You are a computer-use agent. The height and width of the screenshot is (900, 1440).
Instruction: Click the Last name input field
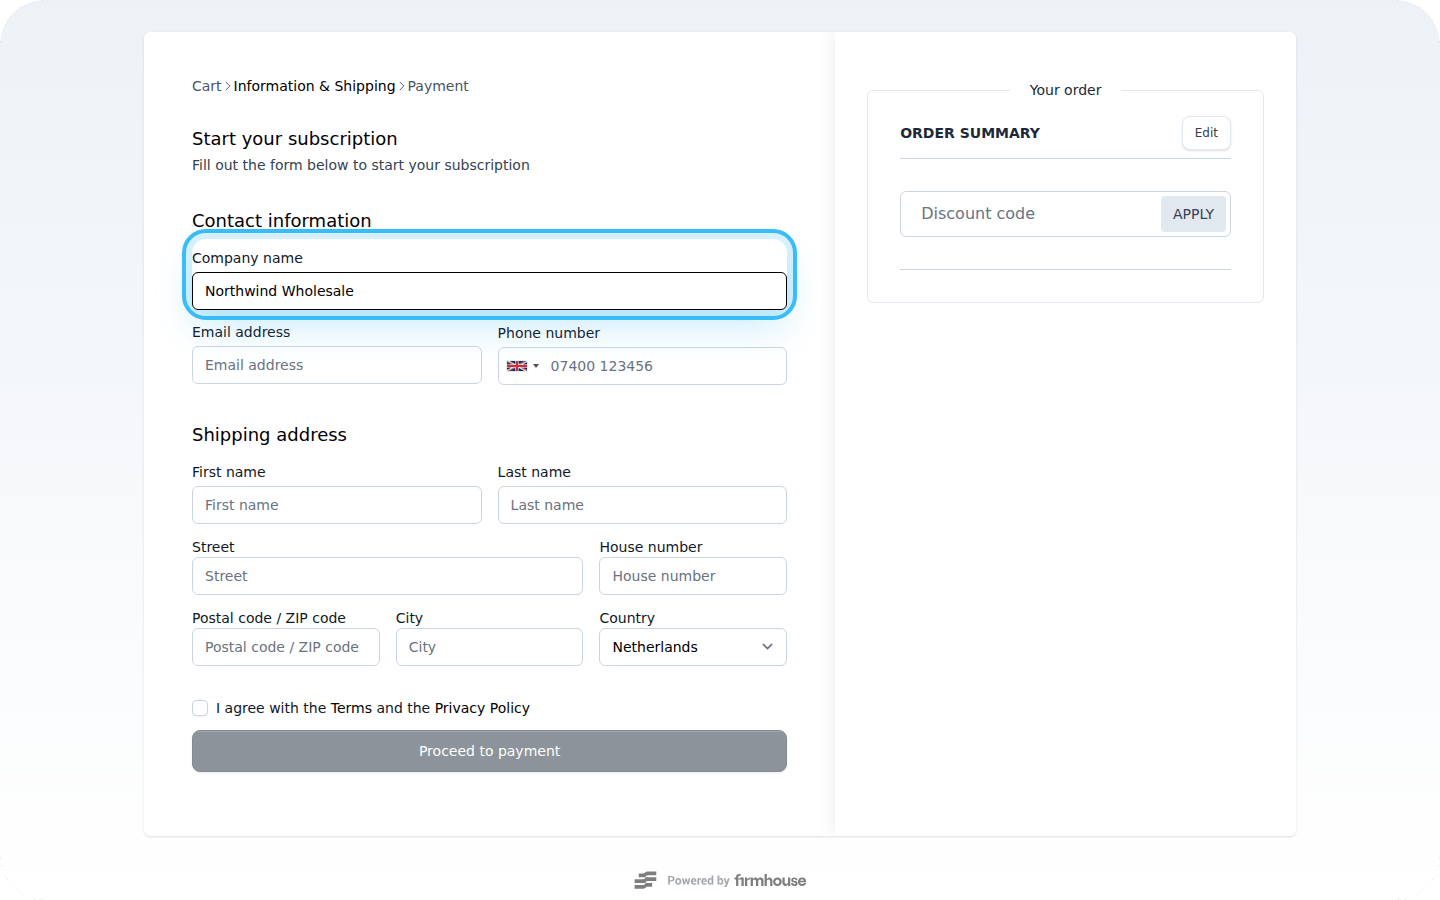point(642,505)
